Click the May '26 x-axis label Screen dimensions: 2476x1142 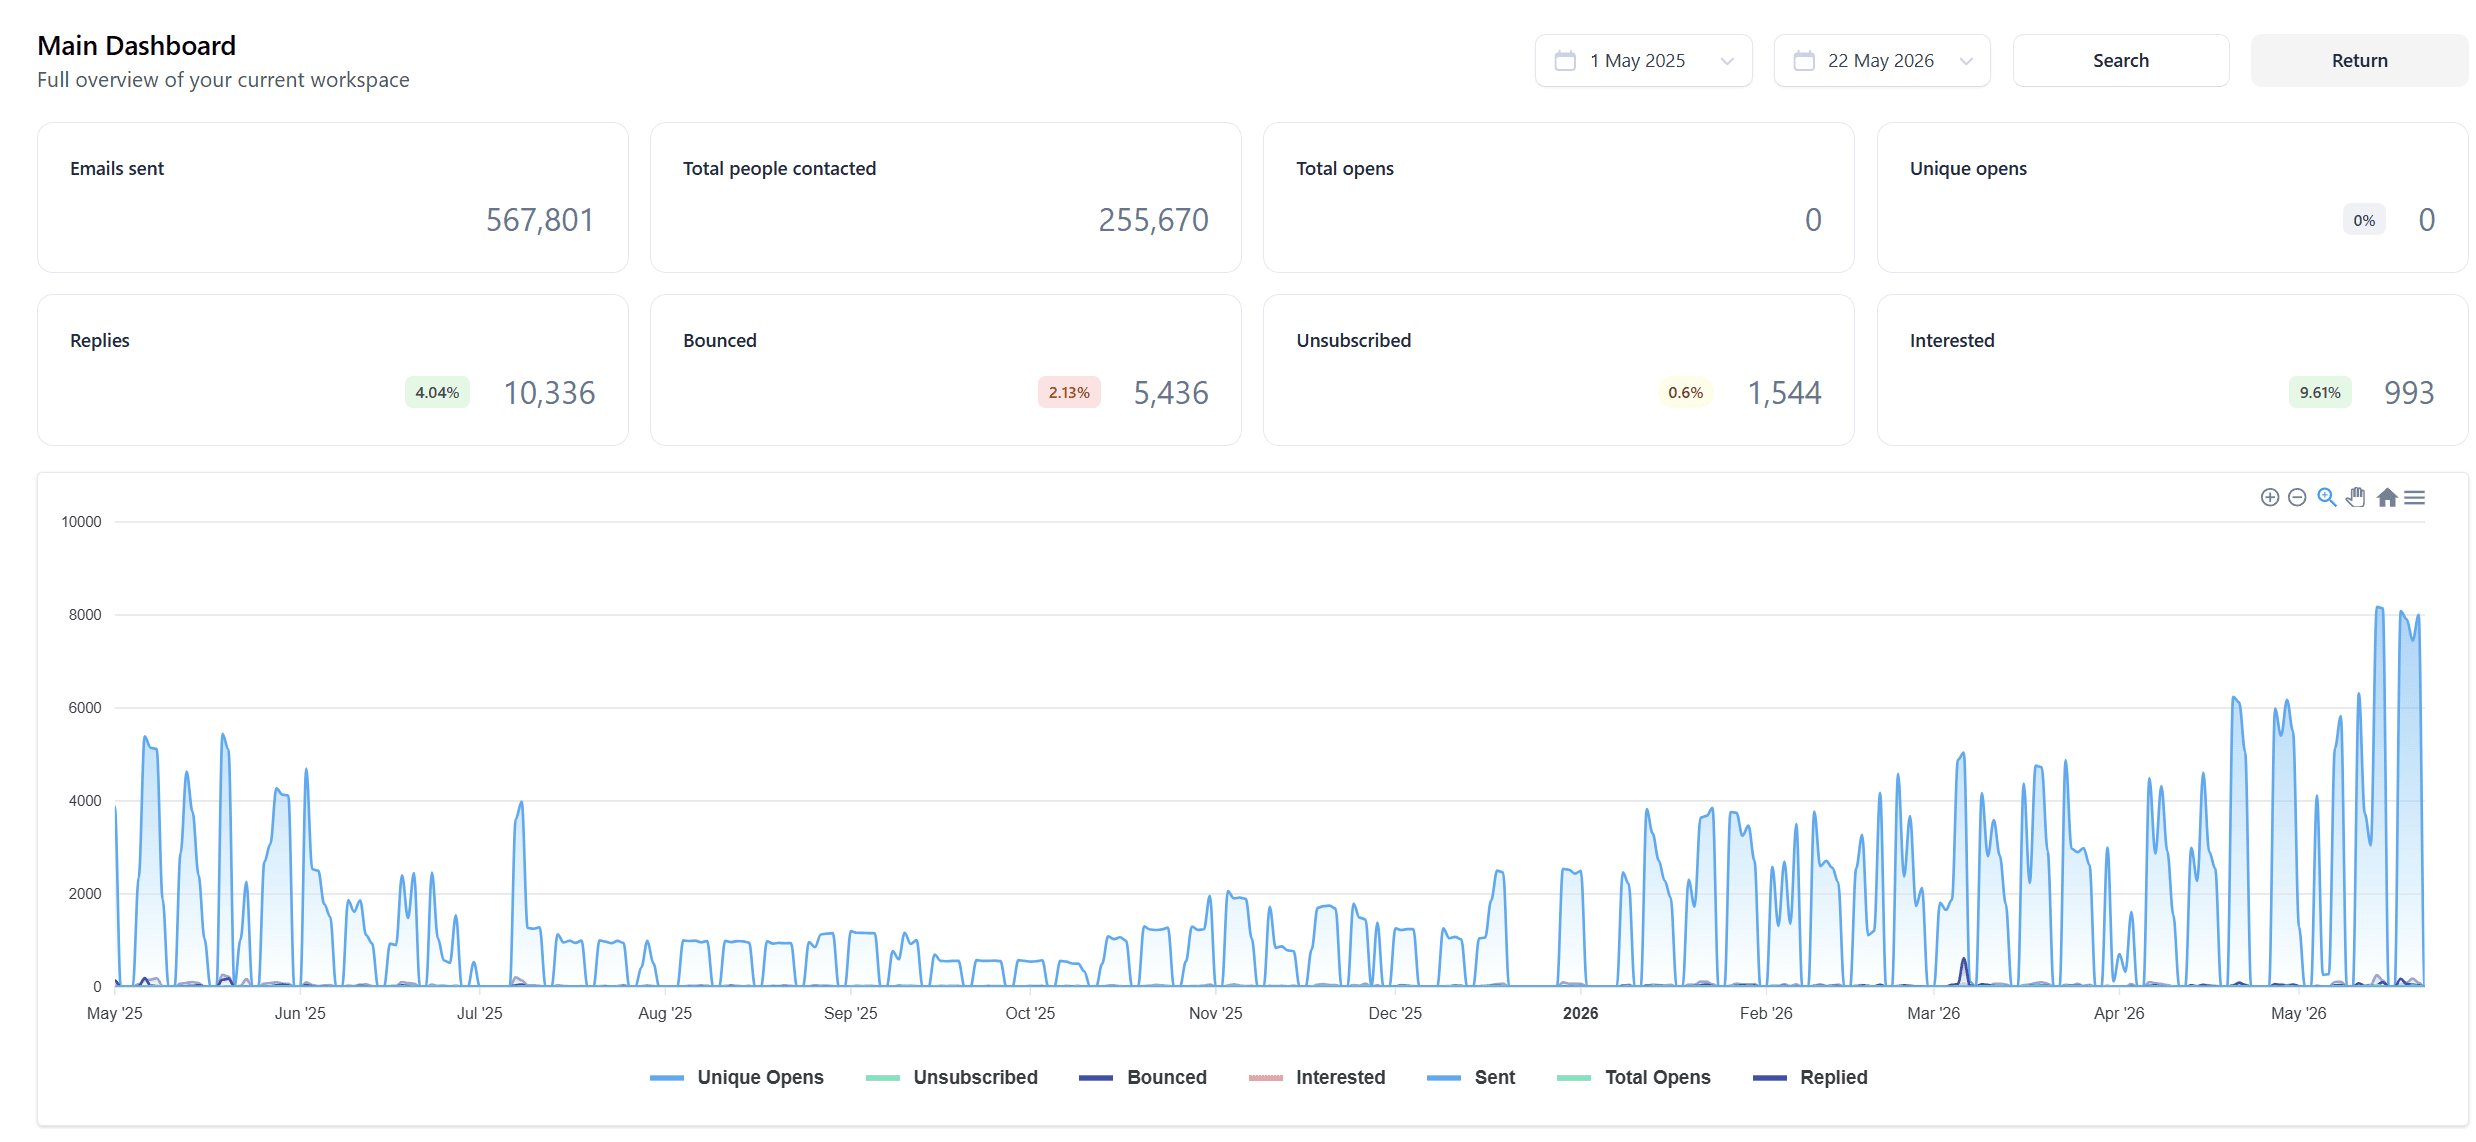(x=2298, y=1013)
